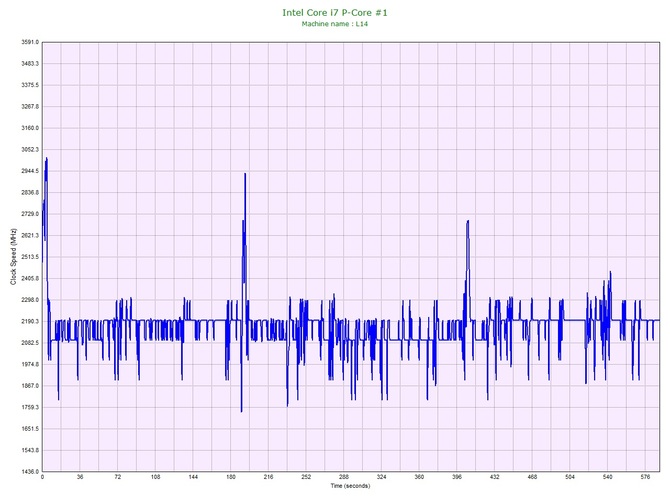The width and height of the screenshot is (670, 503).
Task: Click the 'Clock Speed (MHz)' axis label
Action: point(13,257)
